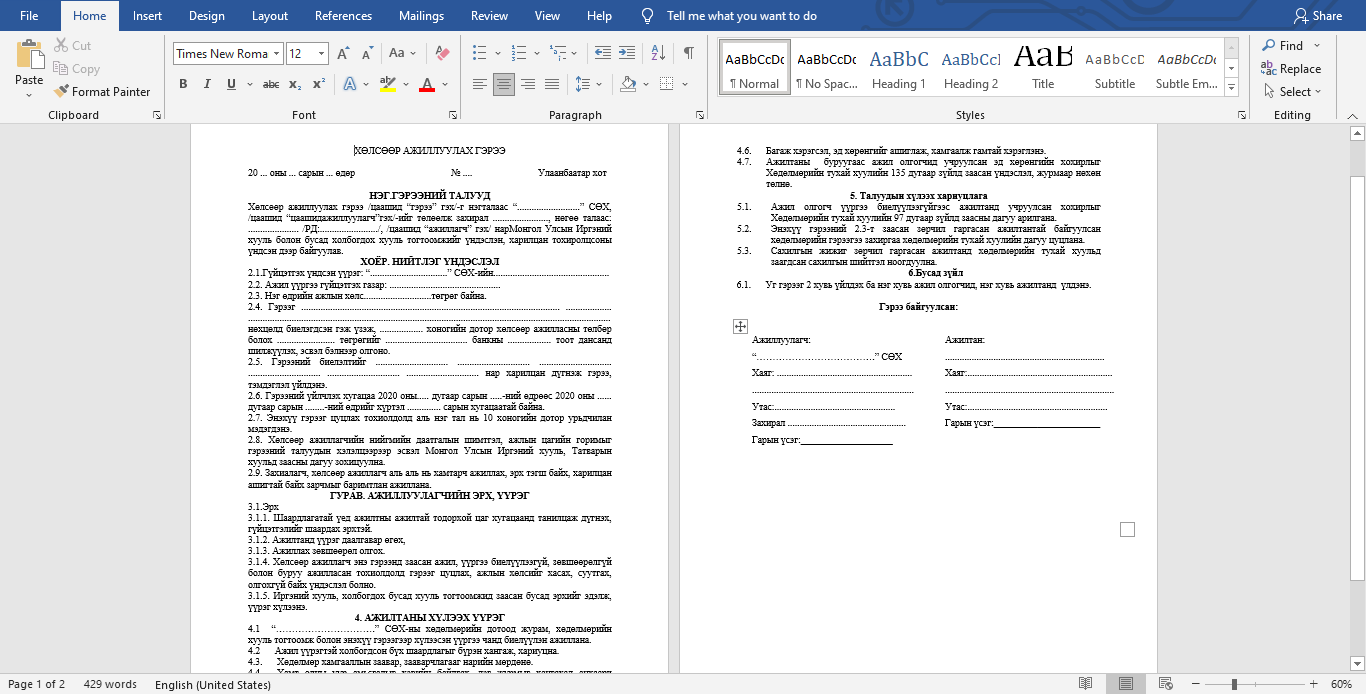Viewport: 1366px width, 694px height.
Task: Switch to Read Mode view in the status bar
Action: coord(1086,684)
